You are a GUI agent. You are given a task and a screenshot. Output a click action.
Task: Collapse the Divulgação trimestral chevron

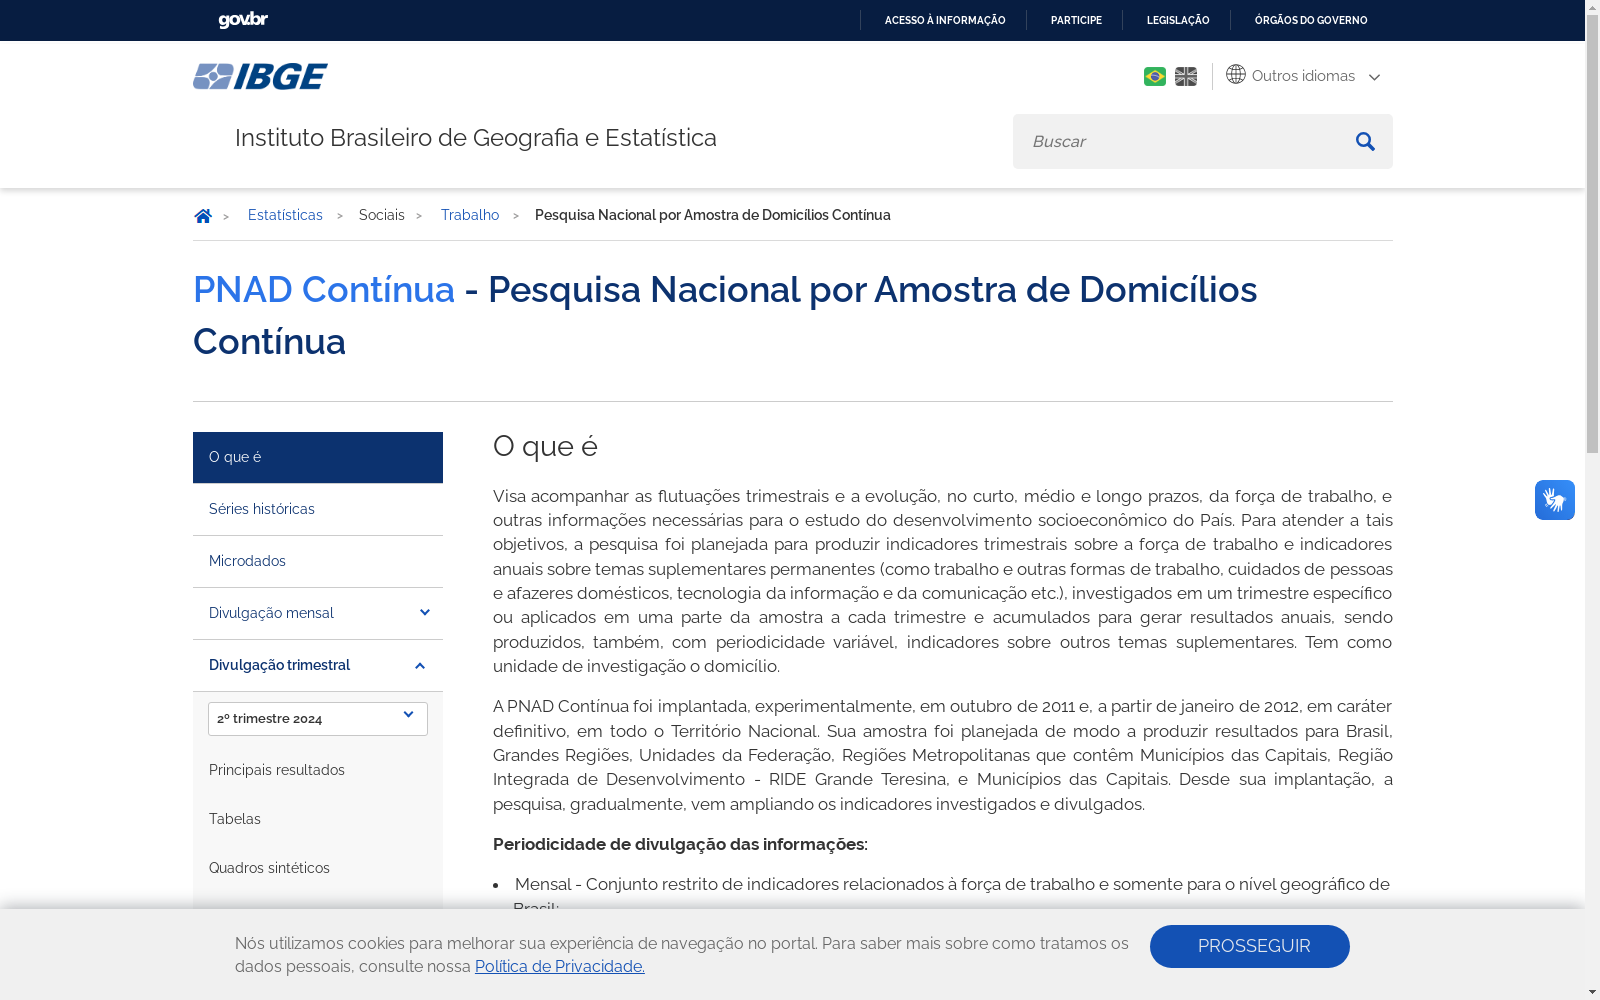coord(420,666)
